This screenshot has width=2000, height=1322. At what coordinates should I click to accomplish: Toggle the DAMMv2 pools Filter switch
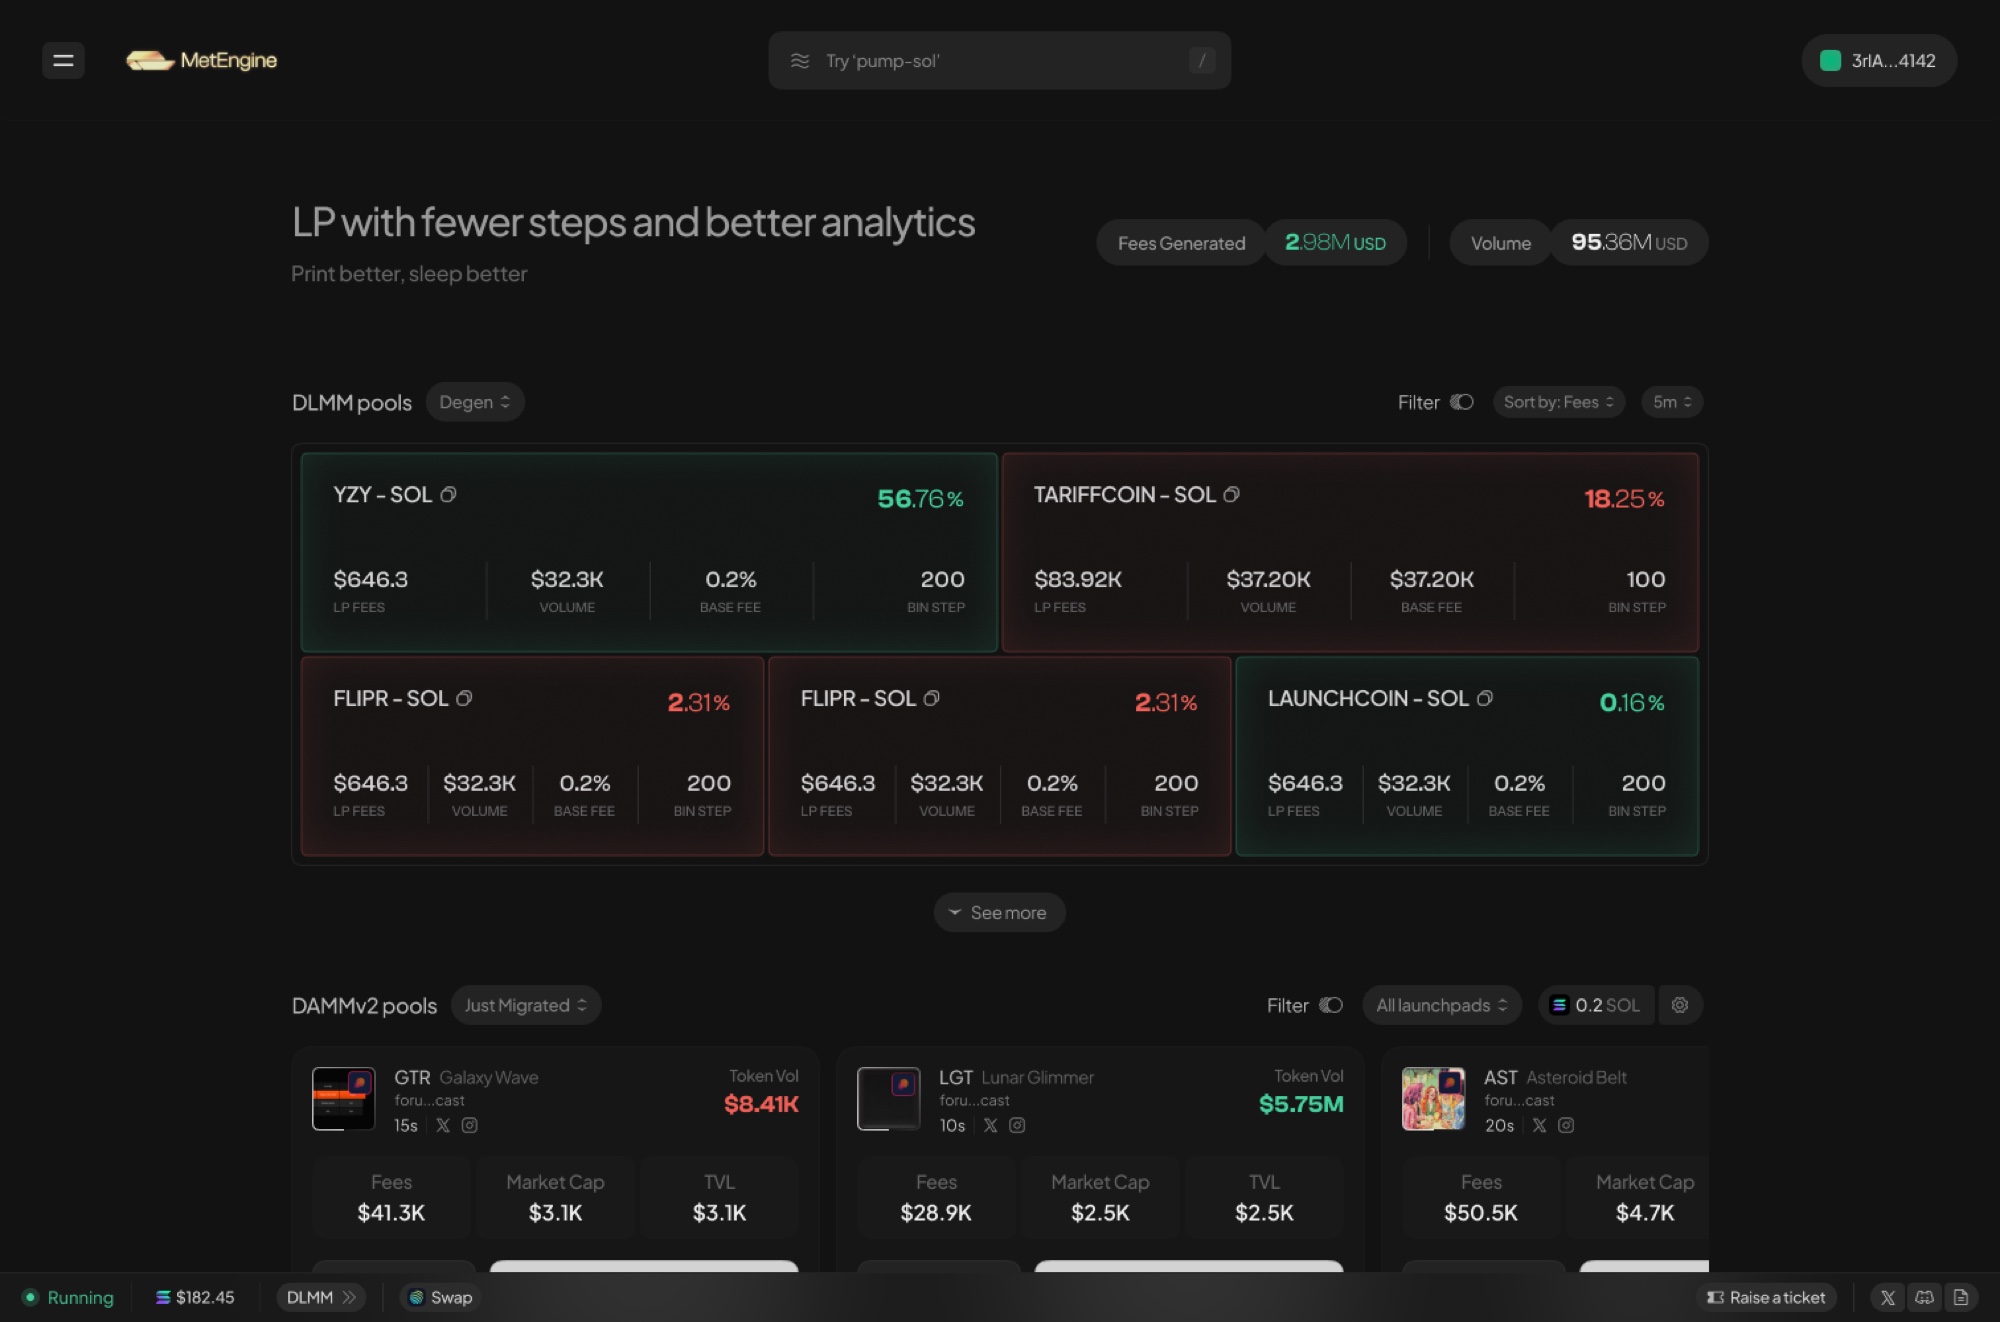coord(1331,1005)
